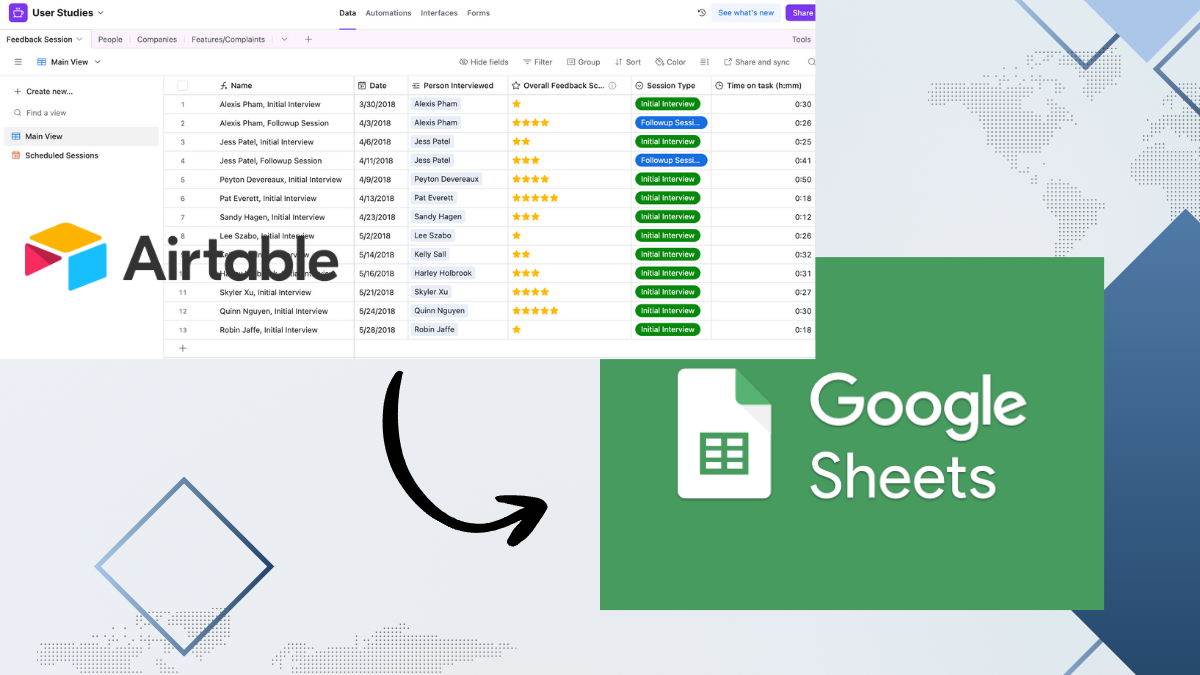Click the row height icon
Screen dimensions: 1200x675
tap(705, 62)
